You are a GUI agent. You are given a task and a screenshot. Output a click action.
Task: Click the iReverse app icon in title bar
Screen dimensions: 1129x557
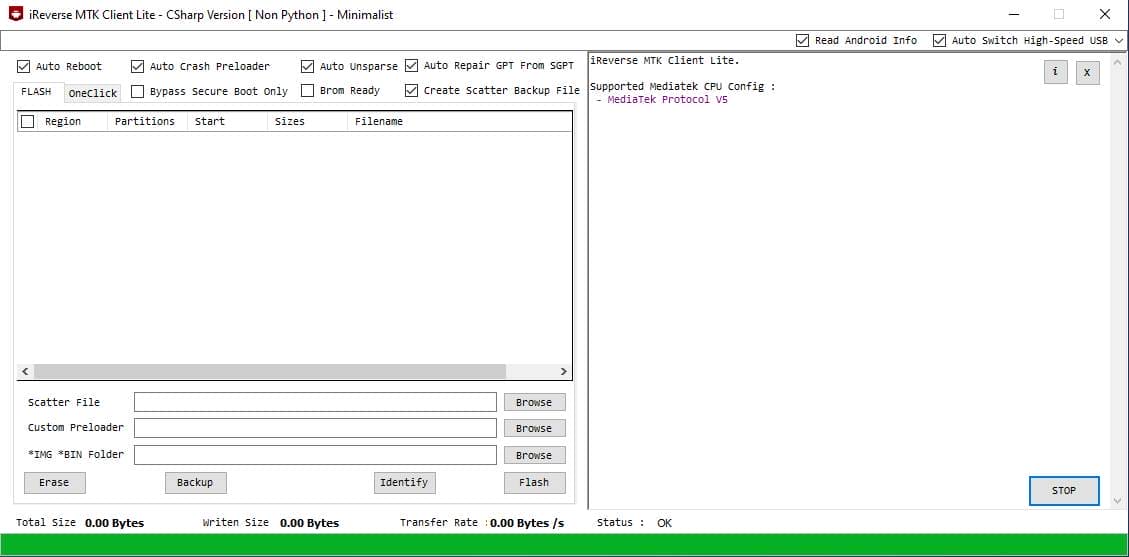coord(16,14)
